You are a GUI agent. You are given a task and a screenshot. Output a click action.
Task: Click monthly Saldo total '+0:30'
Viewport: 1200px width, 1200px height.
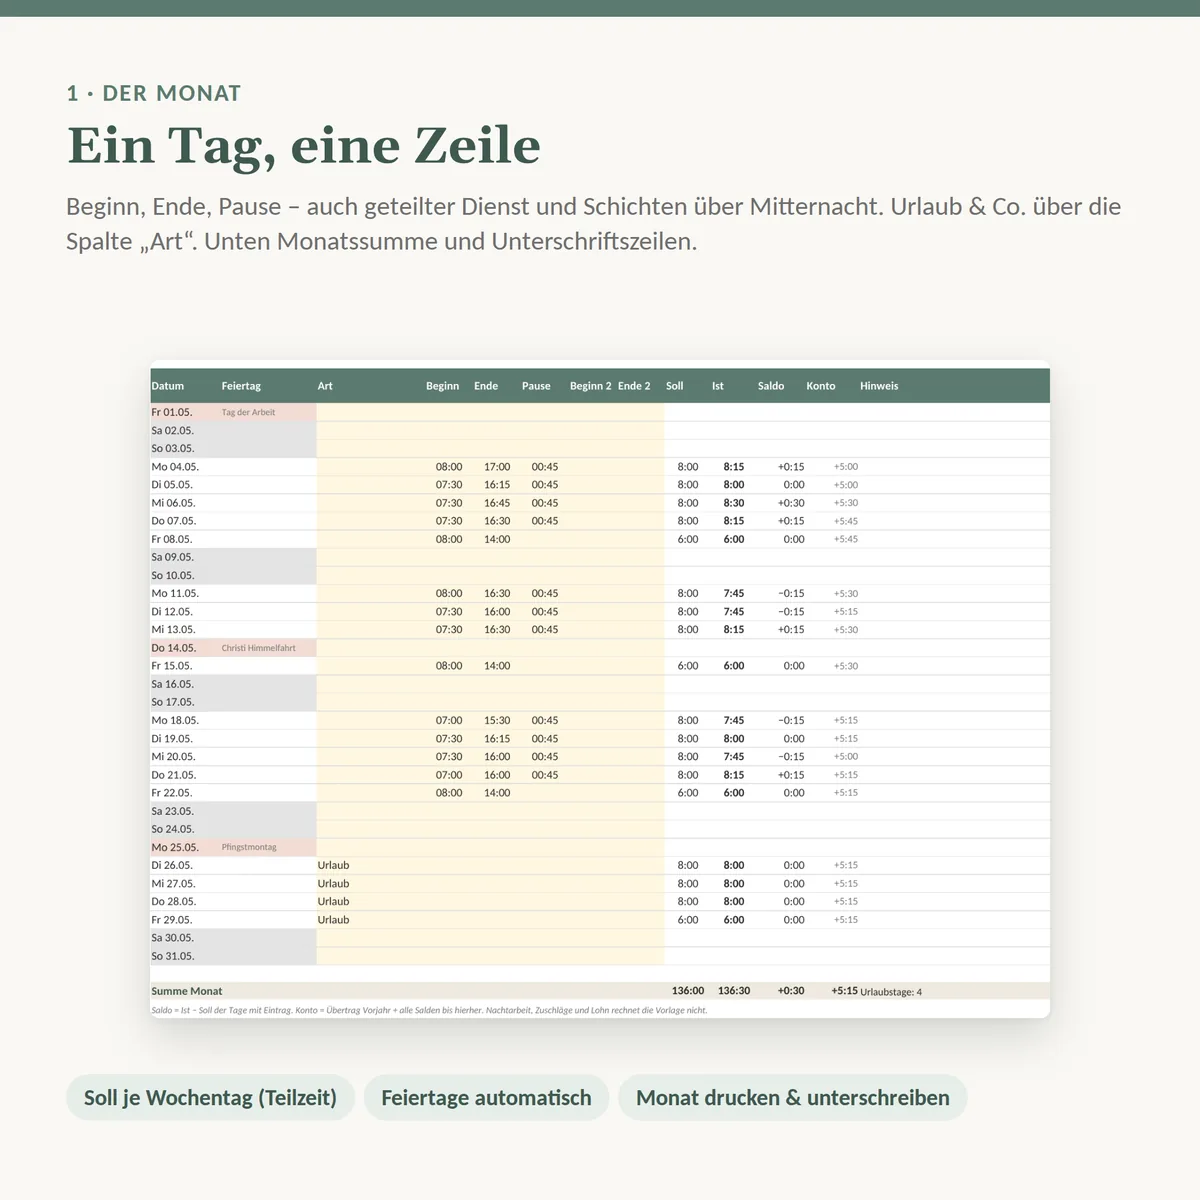coord(791,991)
